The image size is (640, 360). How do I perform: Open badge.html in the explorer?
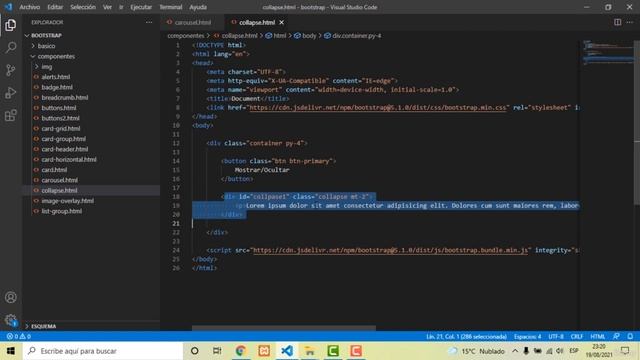coord(57,87)
